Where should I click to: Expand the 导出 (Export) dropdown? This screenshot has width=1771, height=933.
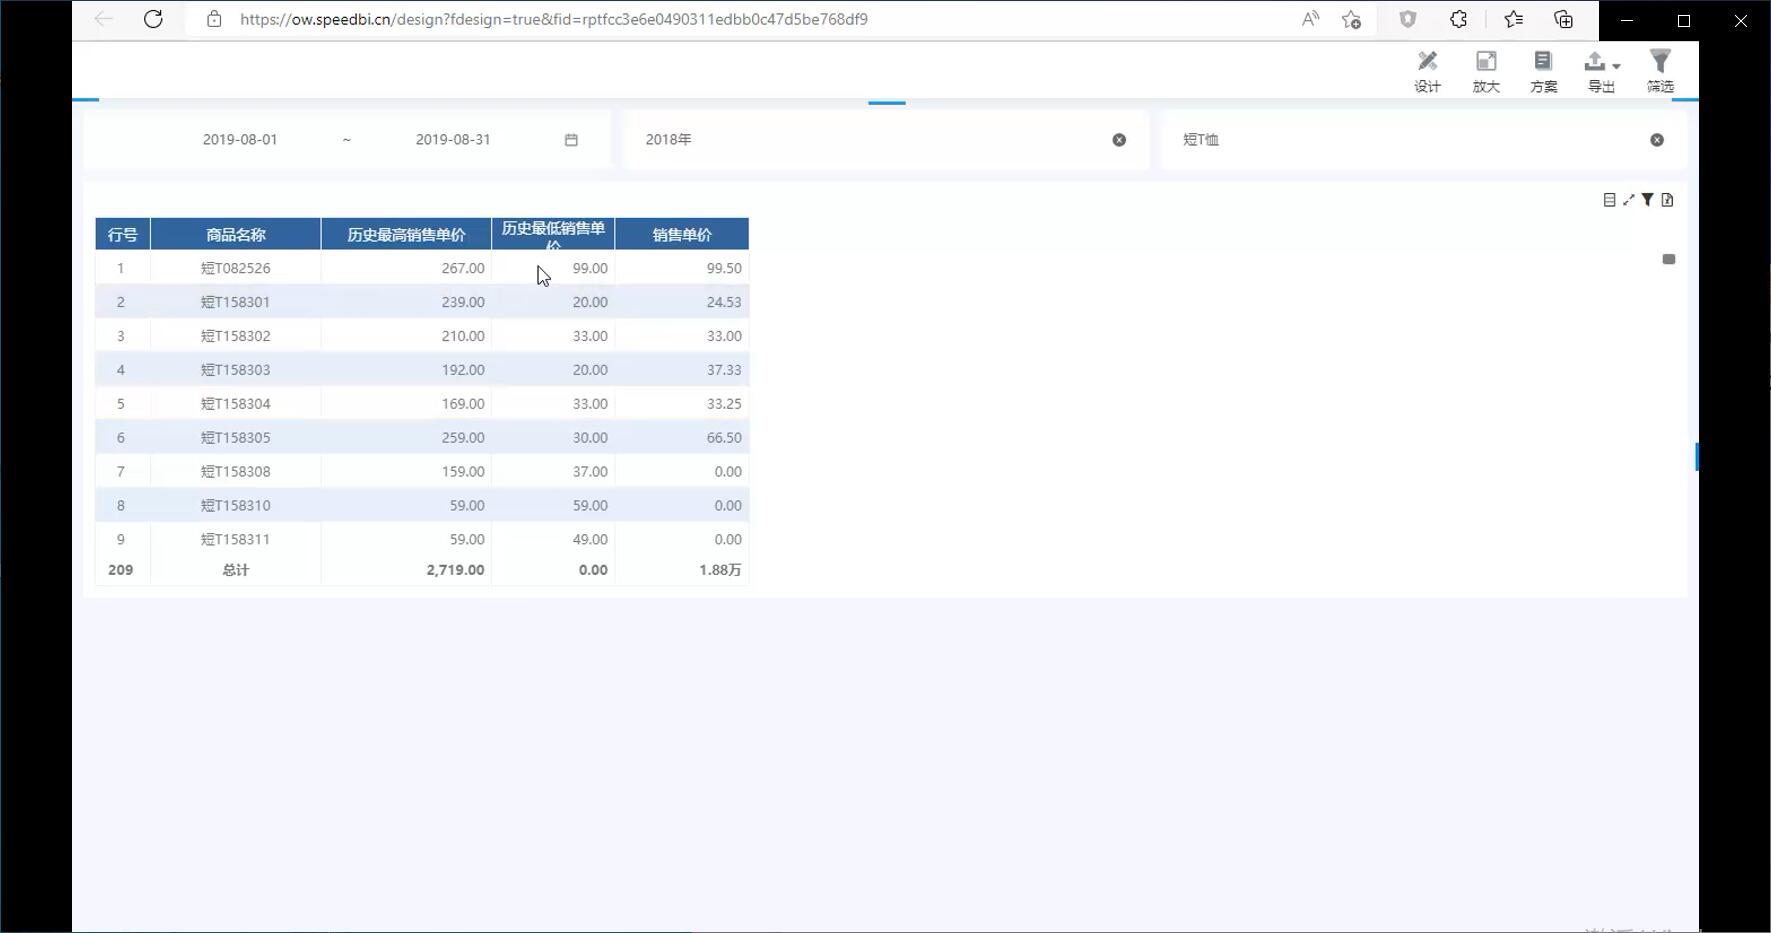1602,71
